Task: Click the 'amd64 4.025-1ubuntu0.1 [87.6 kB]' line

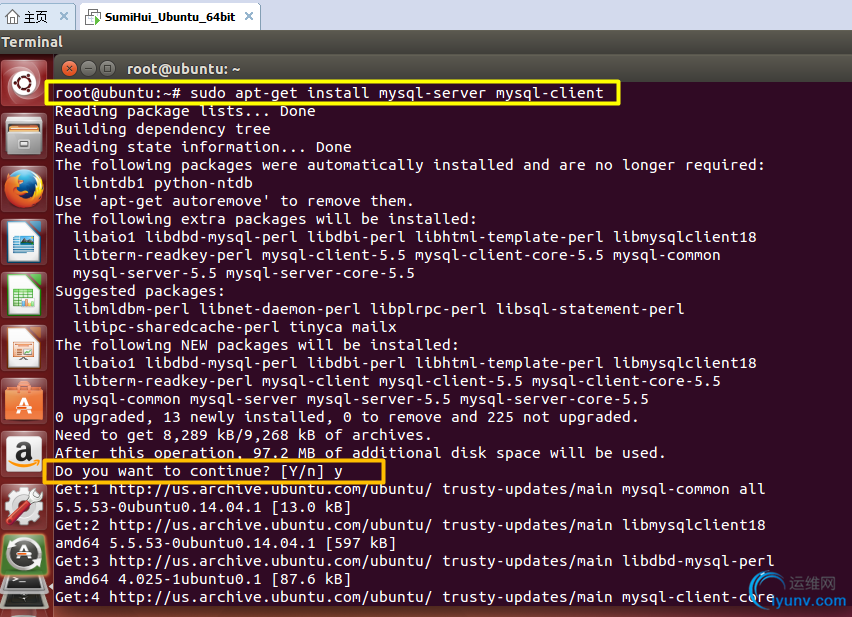Action: click(208, 579)
